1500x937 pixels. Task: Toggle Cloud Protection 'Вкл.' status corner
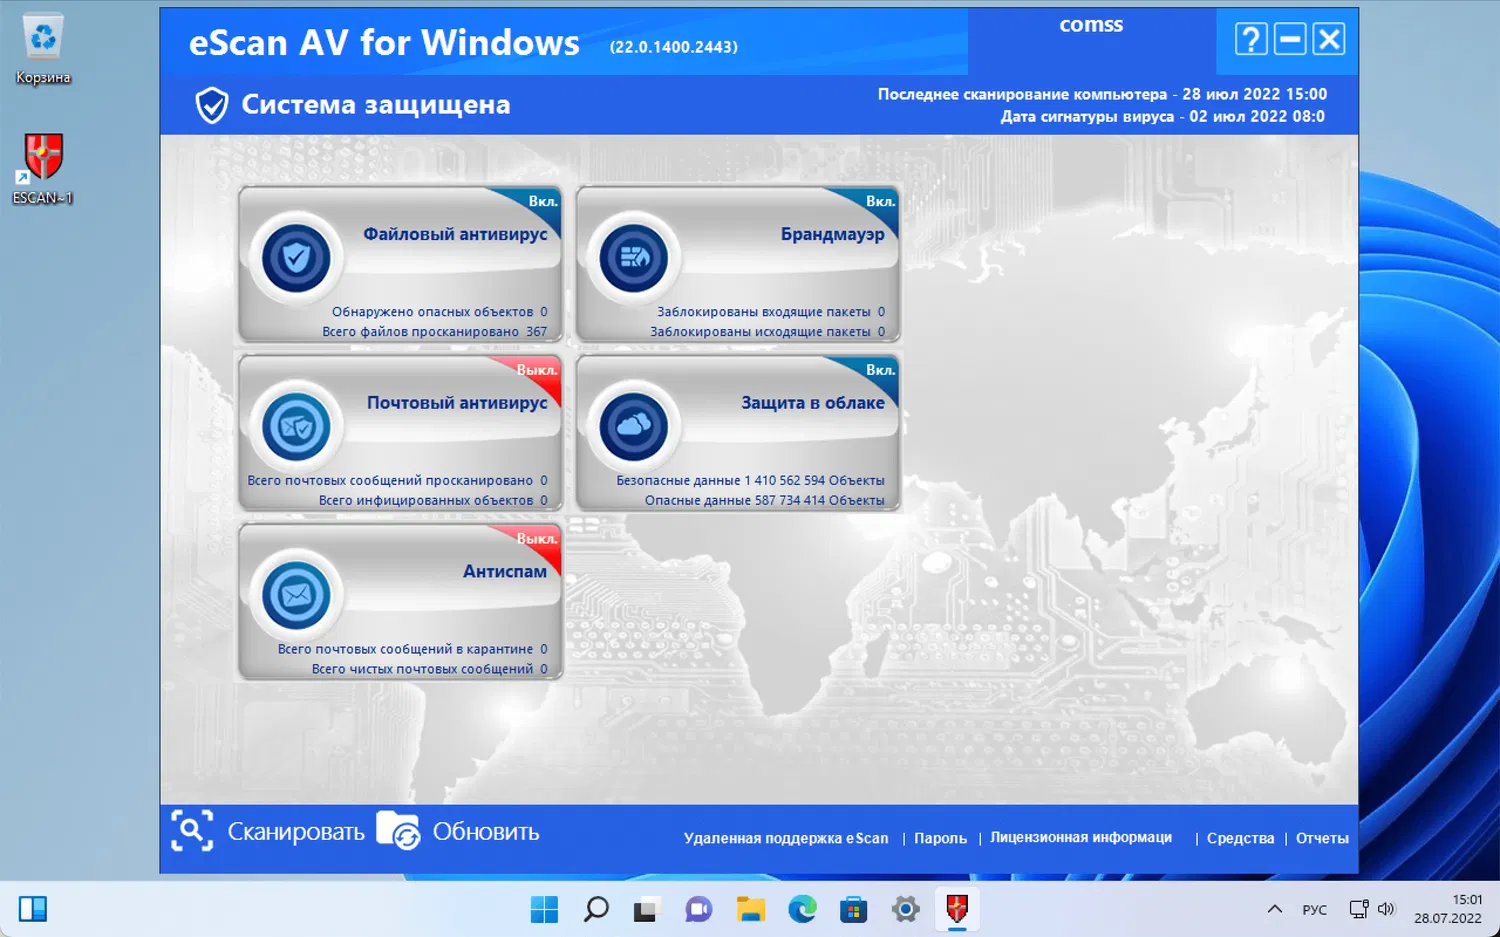coord(880,372)
